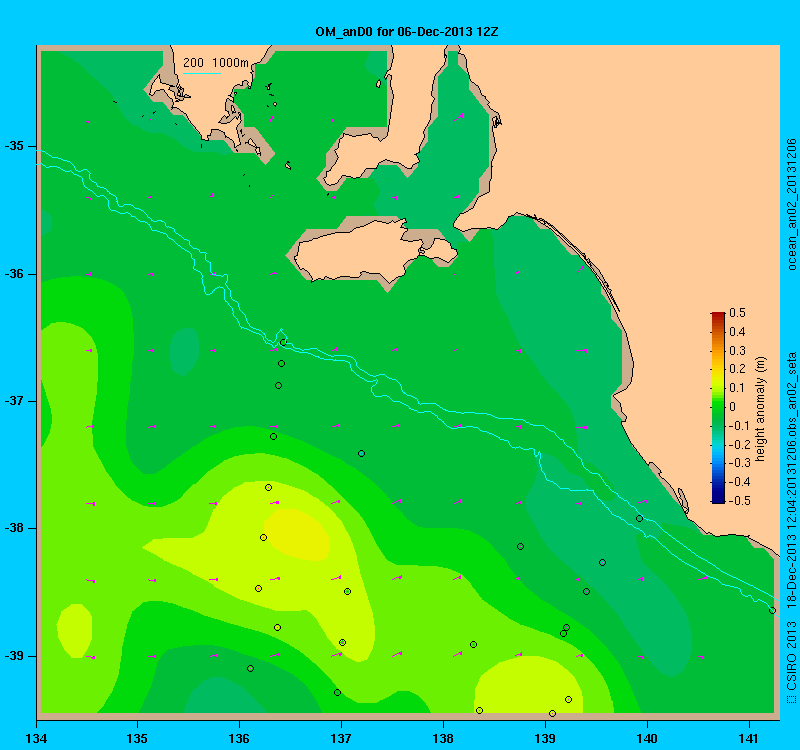Click the -0.3 colour bar tick label

[x=738, y=463]
